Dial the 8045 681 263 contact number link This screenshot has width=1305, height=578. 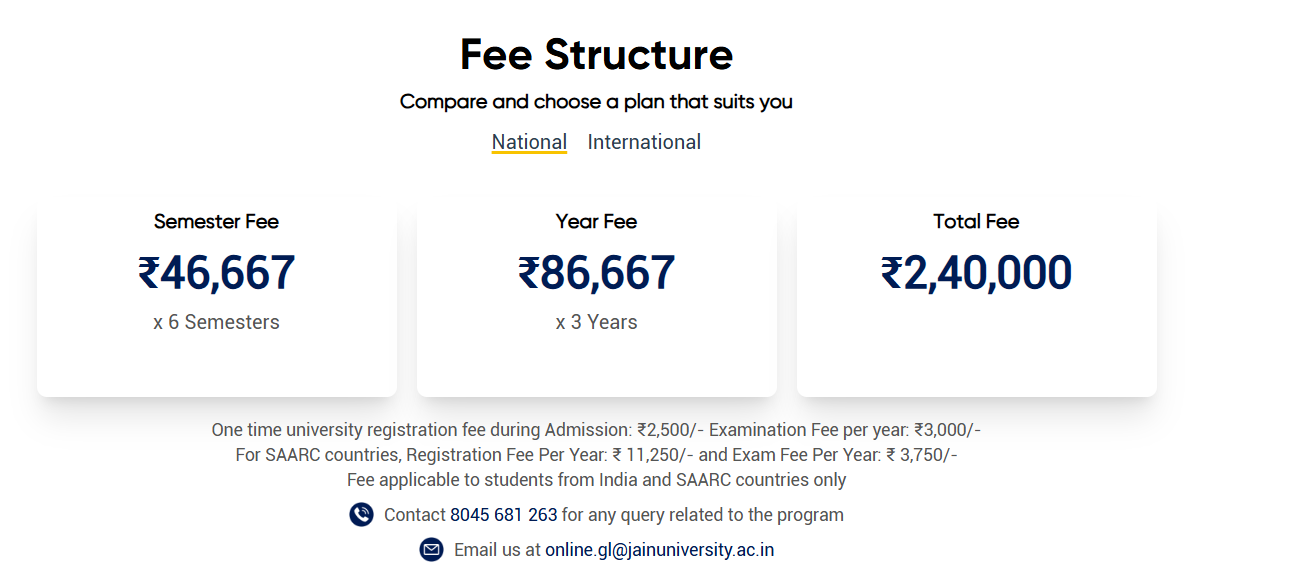[503, 515]
